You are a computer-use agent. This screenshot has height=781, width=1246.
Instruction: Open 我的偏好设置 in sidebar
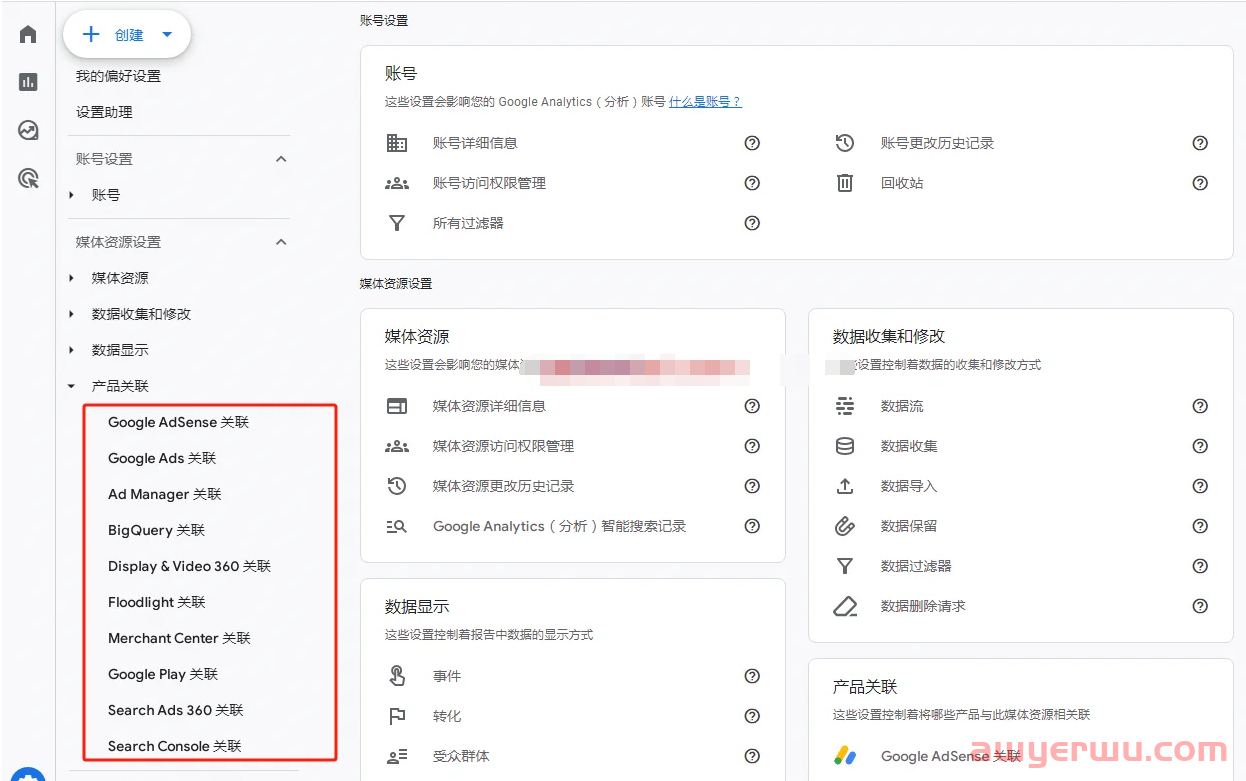(118, 76)
